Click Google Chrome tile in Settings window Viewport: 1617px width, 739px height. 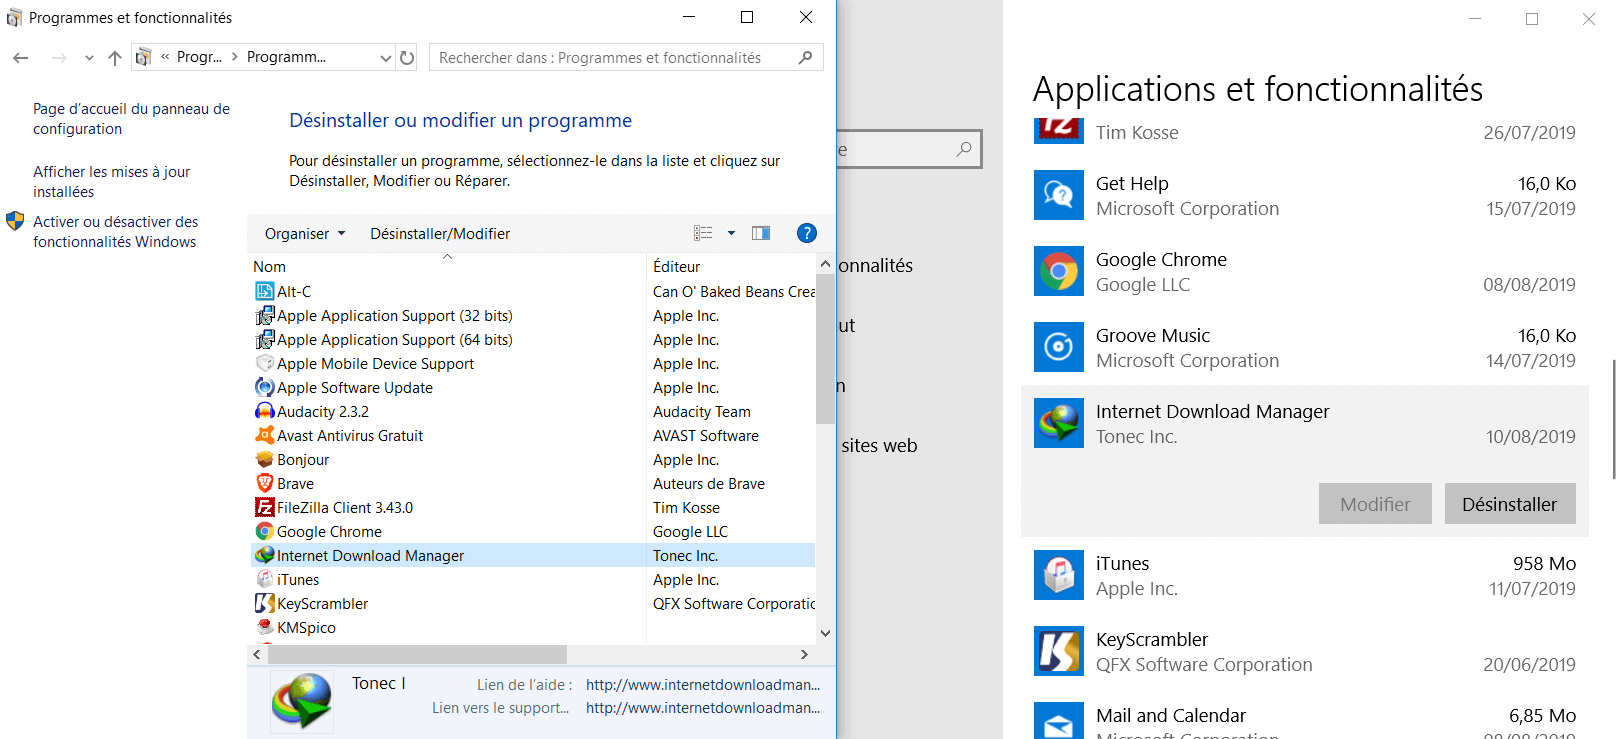point(1058,271)
